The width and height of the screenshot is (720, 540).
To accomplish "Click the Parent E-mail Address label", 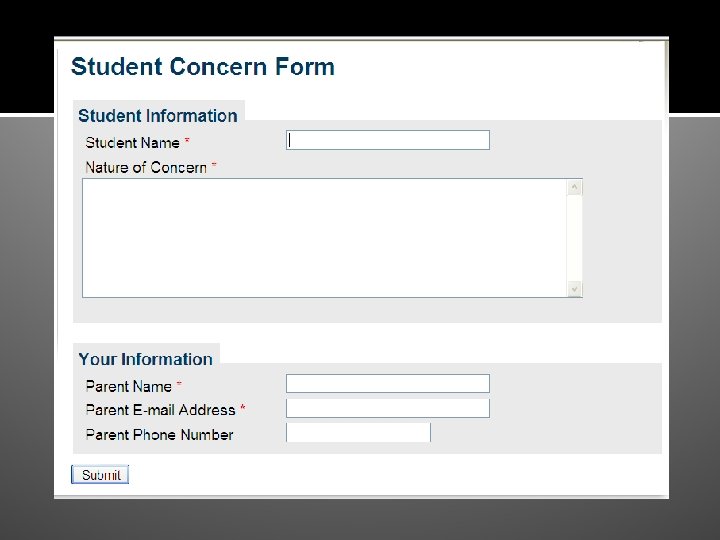I will 160,410.
